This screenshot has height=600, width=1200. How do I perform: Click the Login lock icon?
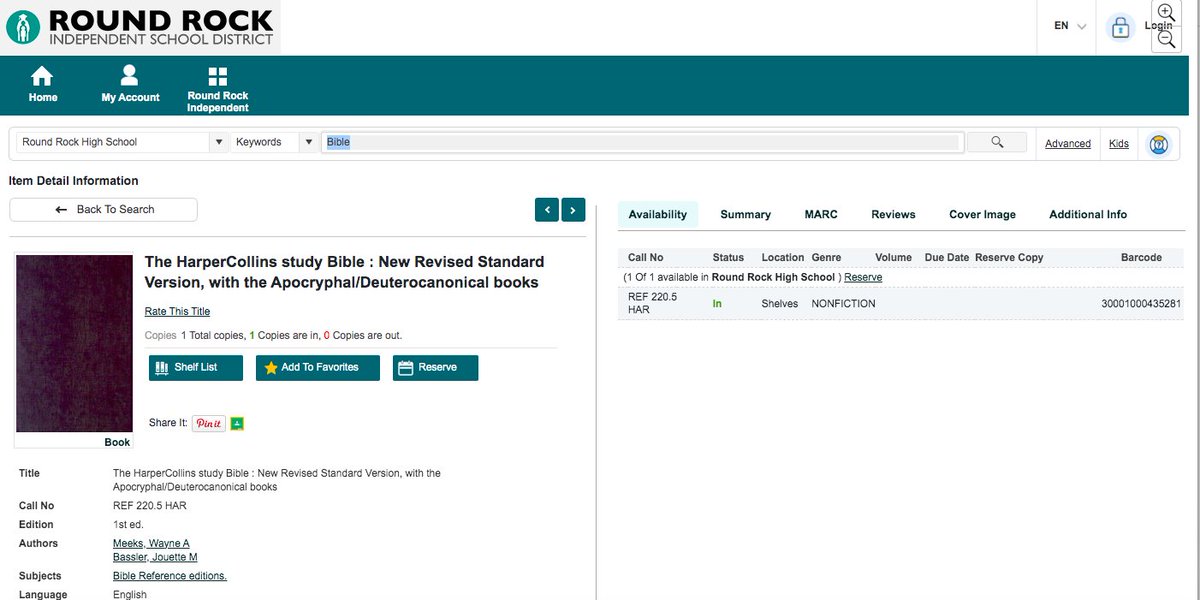1120,28
